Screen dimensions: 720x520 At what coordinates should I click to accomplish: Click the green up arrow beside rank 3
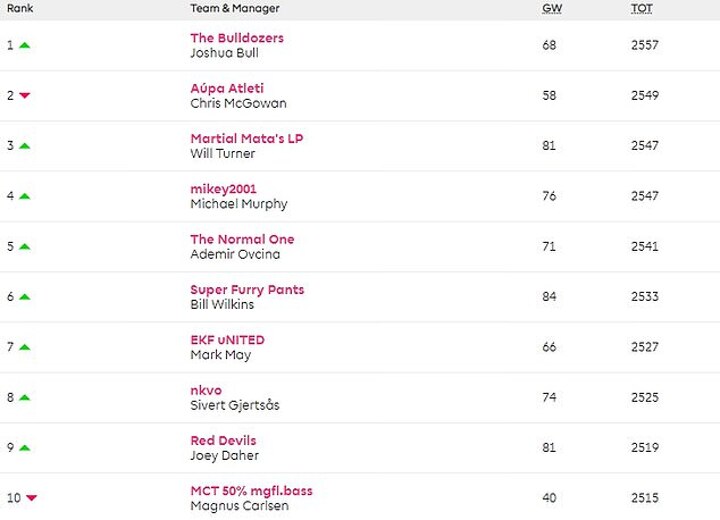(24, 146)
